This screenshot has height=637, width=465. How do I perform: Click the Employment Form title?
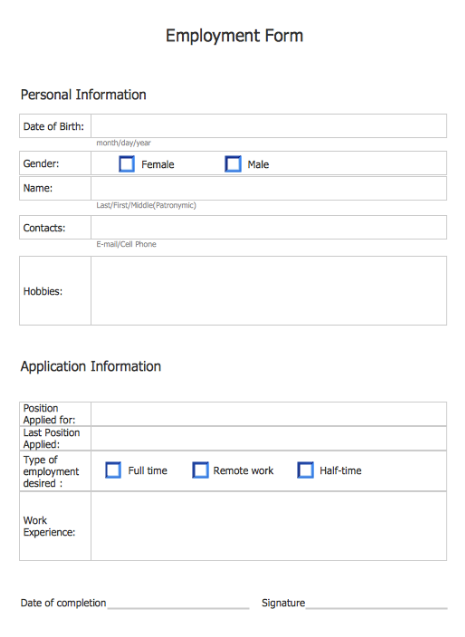[234, 36]
